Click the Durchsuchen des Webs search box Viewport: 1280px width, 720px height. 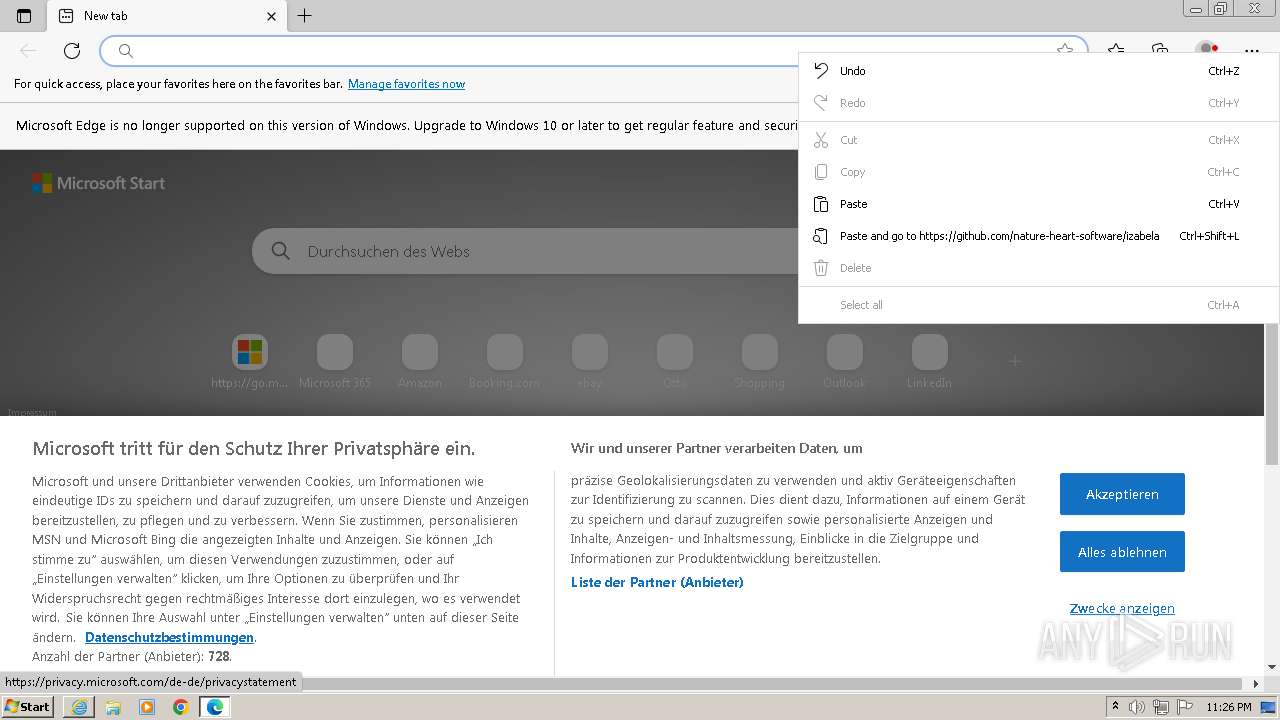[525, 251]
